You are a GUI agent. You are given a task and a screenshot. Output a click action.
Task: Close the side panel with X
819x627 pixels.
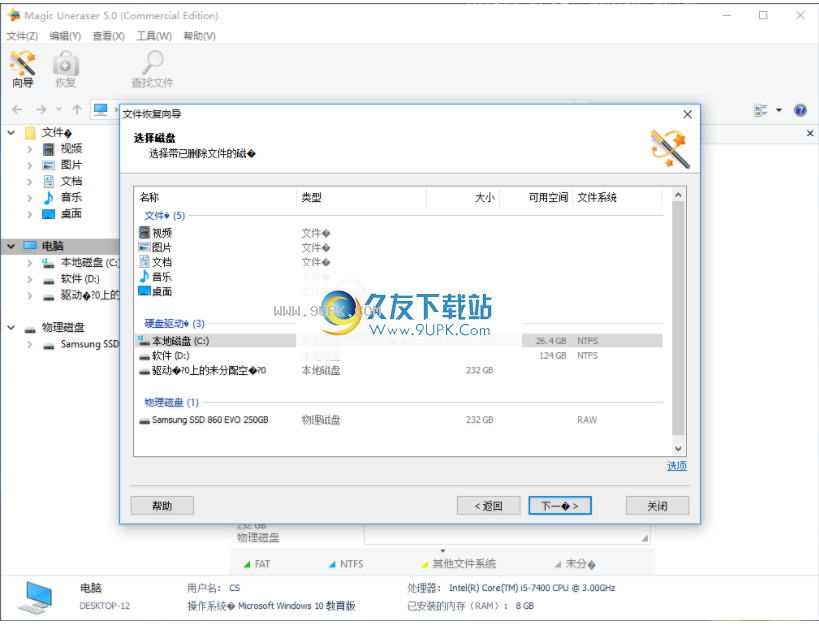click(x=810, y=133)
